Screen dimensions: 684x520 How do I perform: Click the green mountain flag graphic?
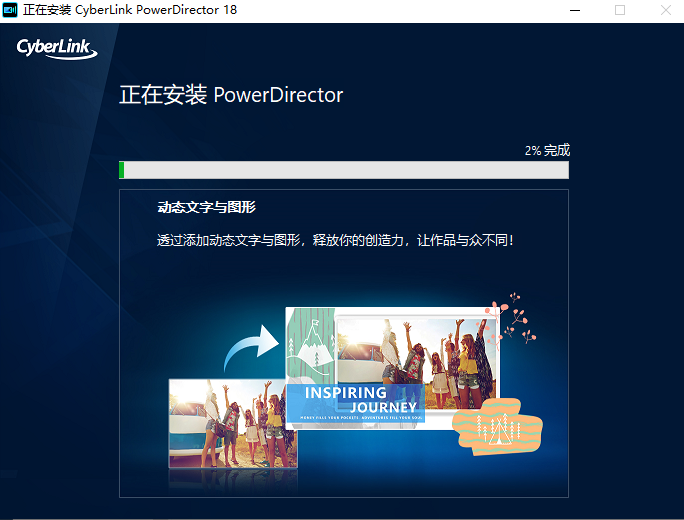tap(311, 344)
